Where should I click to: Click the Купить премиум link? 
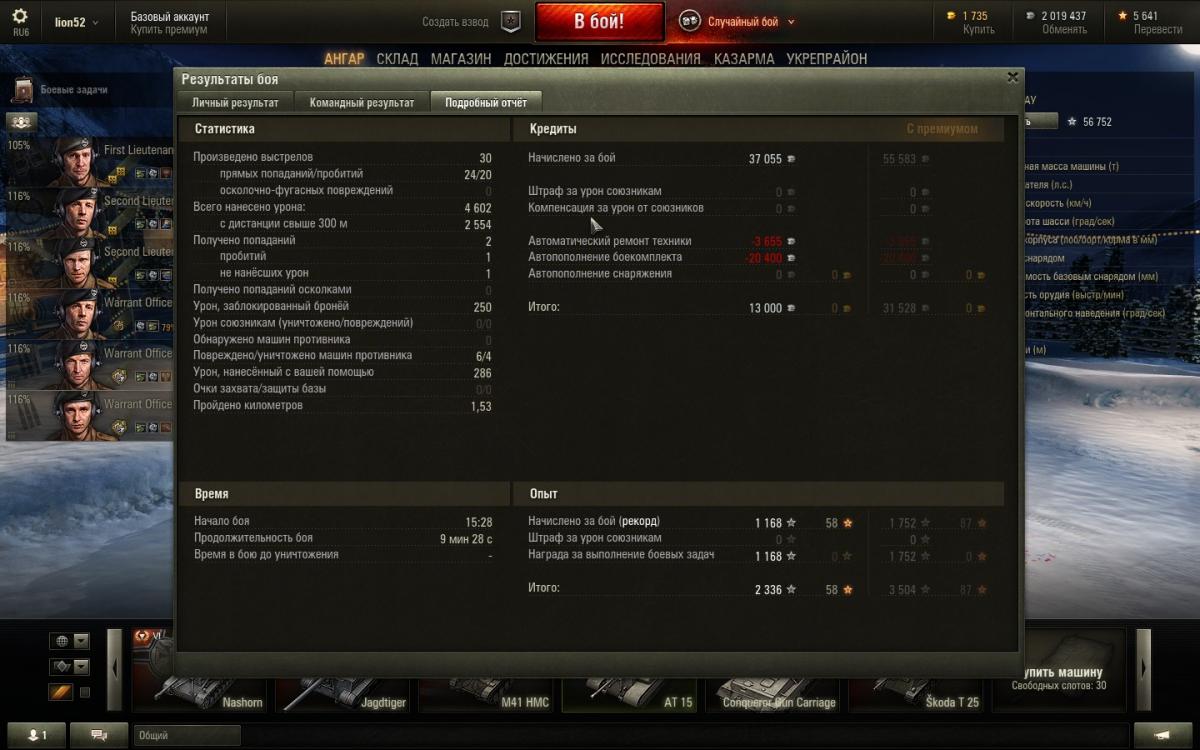coord(169,30)
